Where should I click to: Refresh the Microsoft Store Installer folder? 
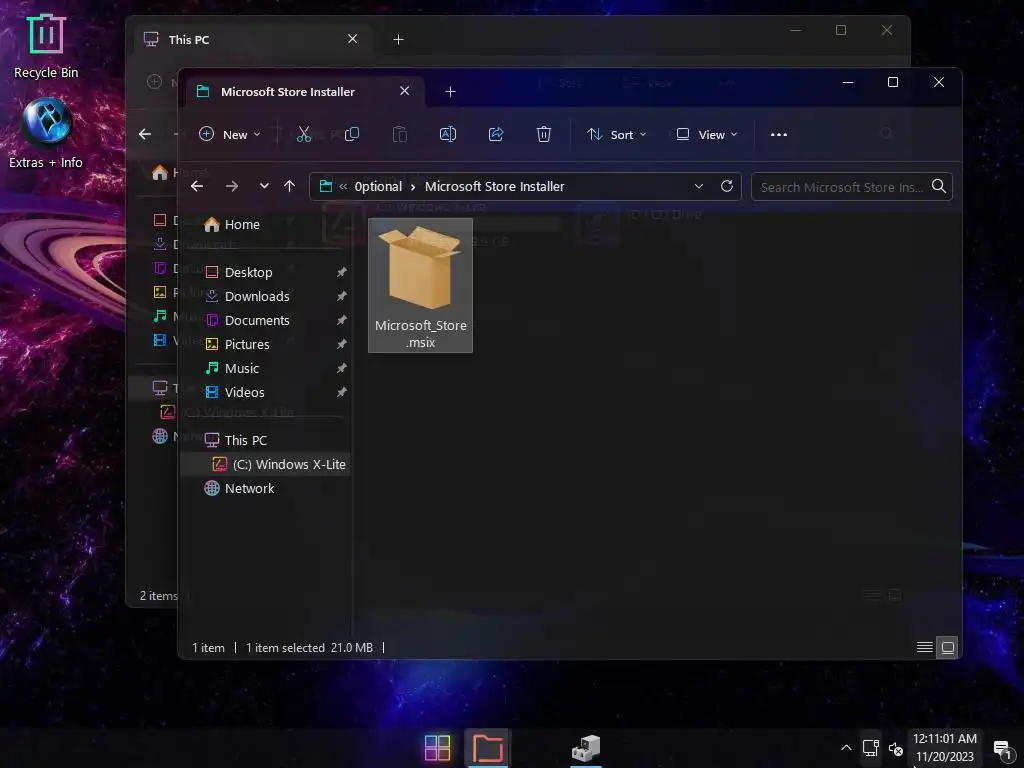[726, 186]
